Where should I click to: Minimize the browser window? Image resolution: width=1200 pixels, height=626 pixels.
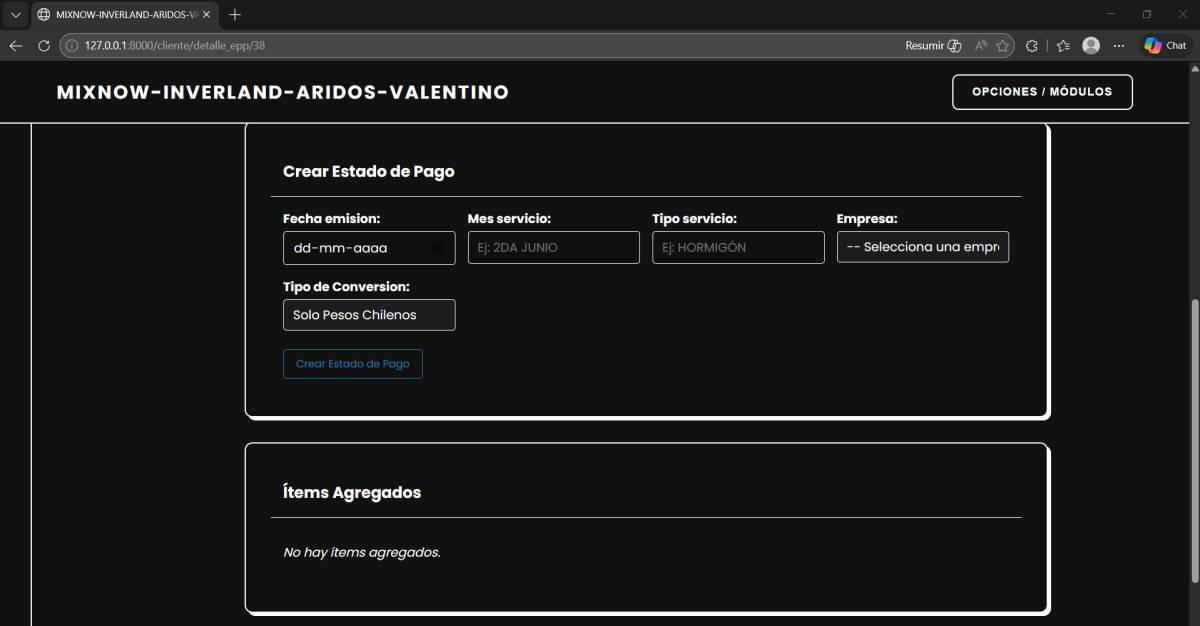[x=1111, y=15]
